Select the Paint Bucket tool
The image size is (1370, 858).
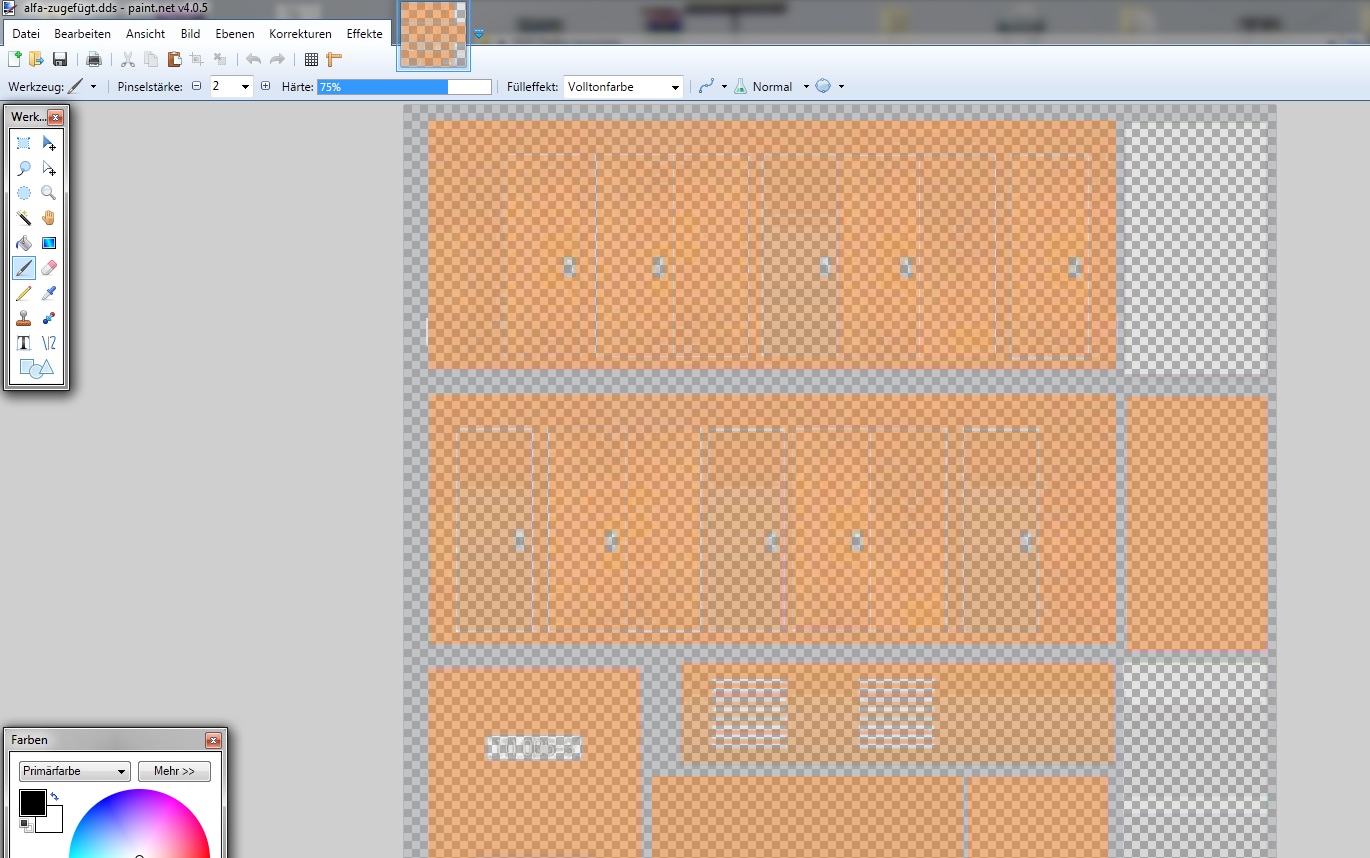(x=24, y=243)
